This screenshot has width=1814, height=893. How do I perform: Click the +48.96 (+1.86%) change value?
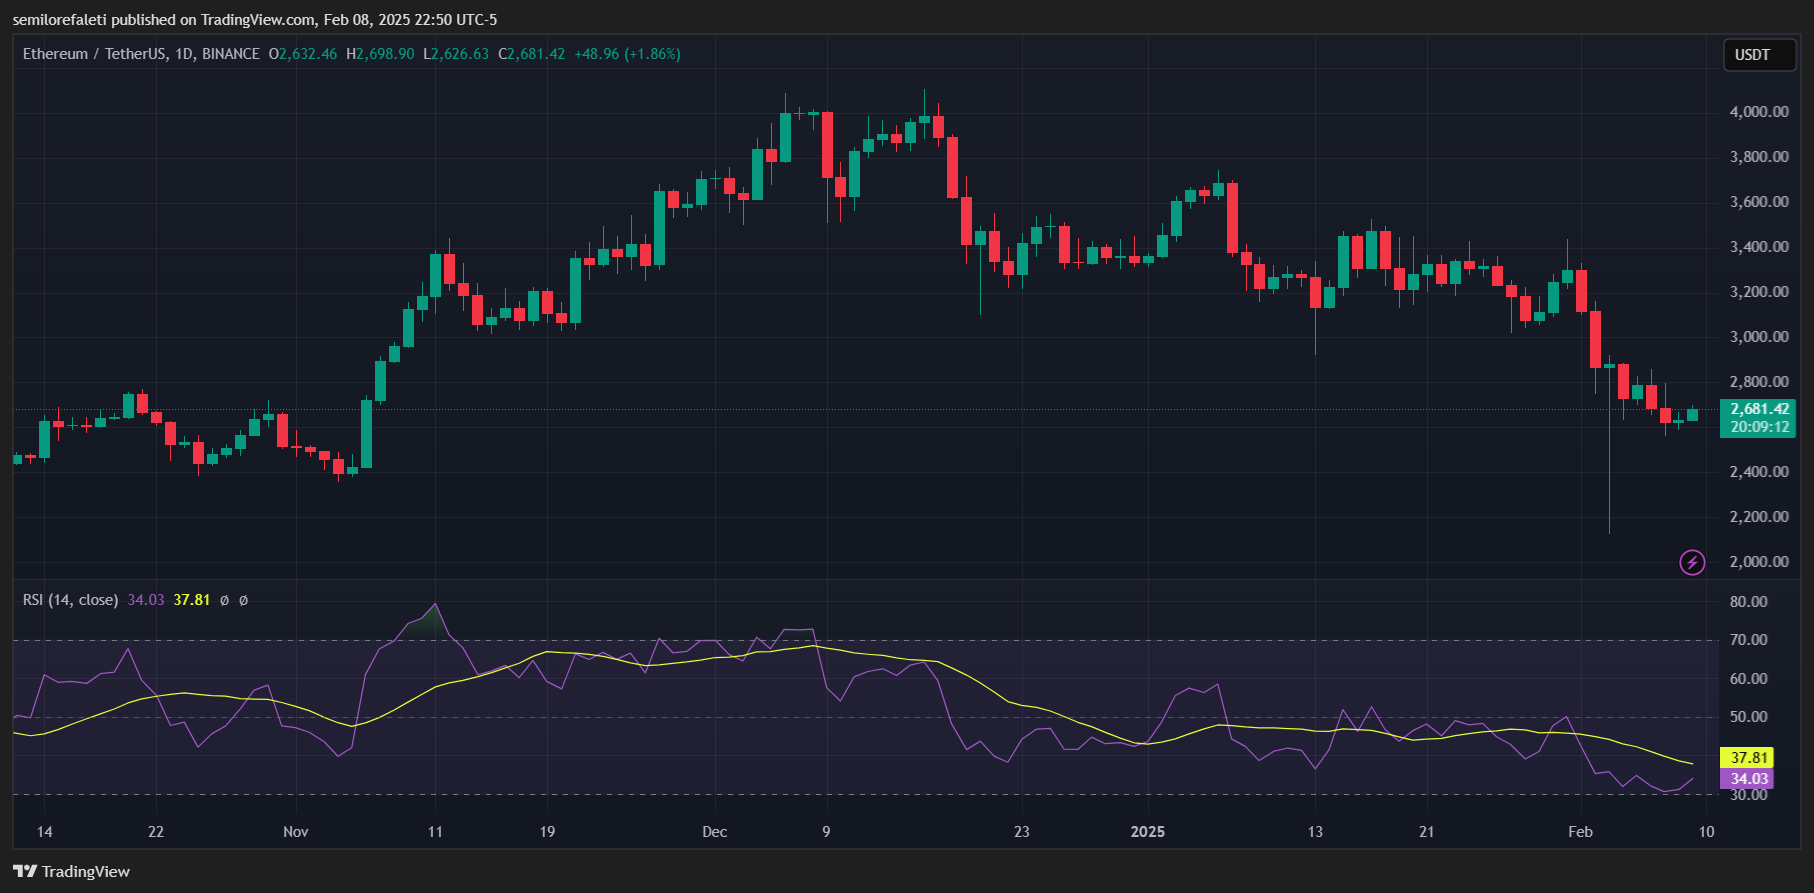[627, 54]
